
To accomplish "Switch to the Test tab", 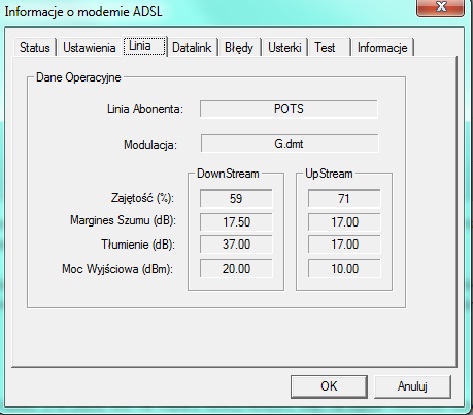I will click(328, 47).
